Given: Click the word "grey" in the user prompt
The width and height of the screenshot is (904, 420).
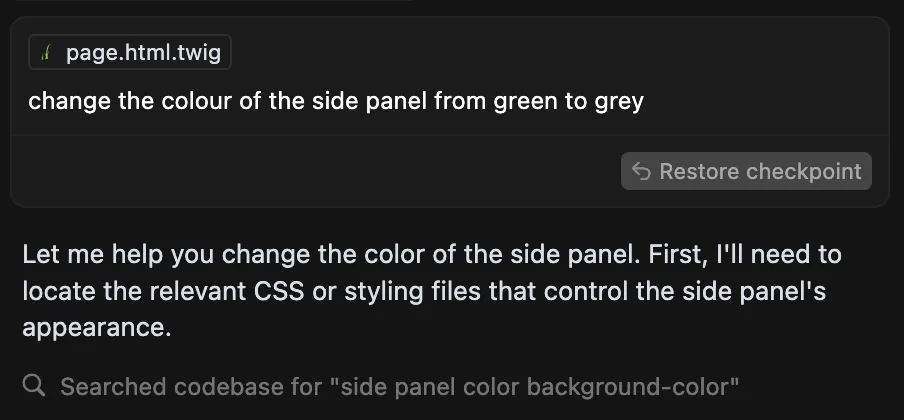Looking at the screenshot, I should pyautogui.click(x=618, y=101).
